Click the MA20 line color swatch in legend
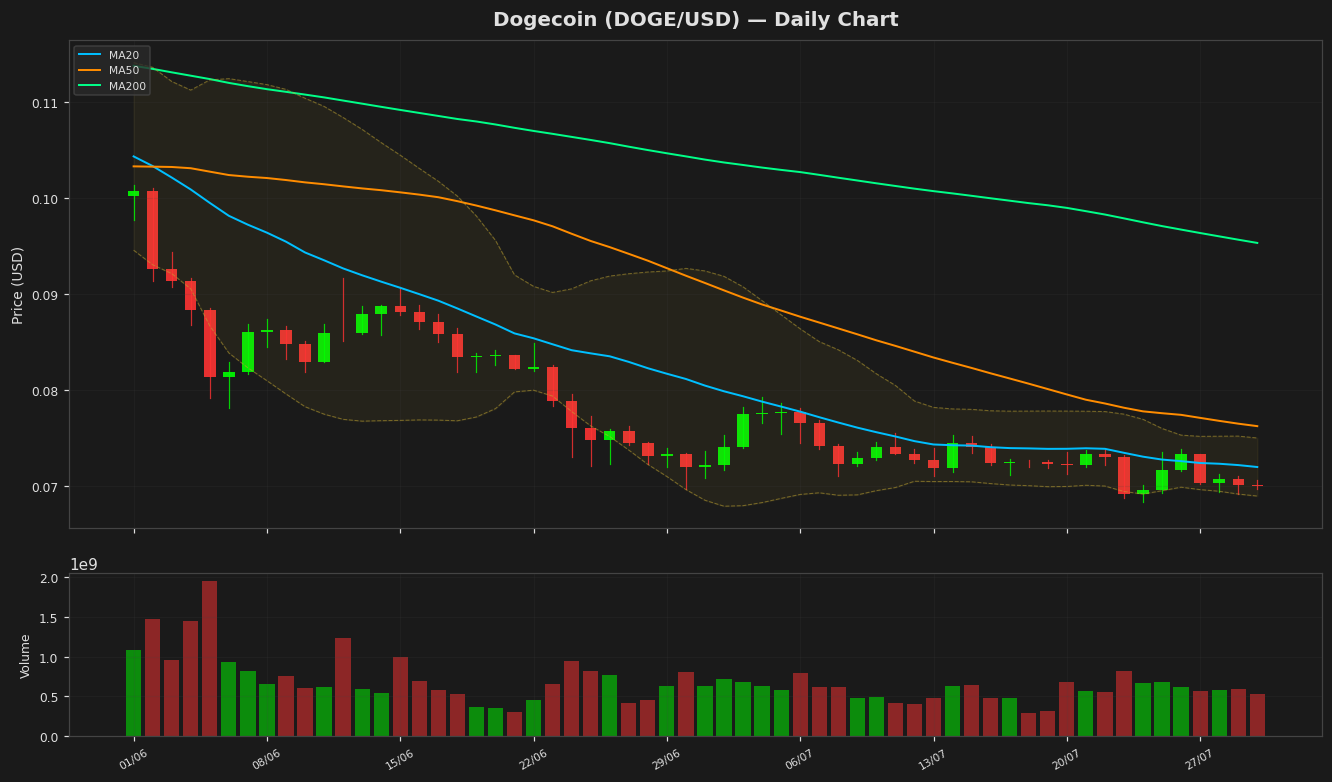Image resolution: width=1332 pixels, height=782 pixels. 91,55
